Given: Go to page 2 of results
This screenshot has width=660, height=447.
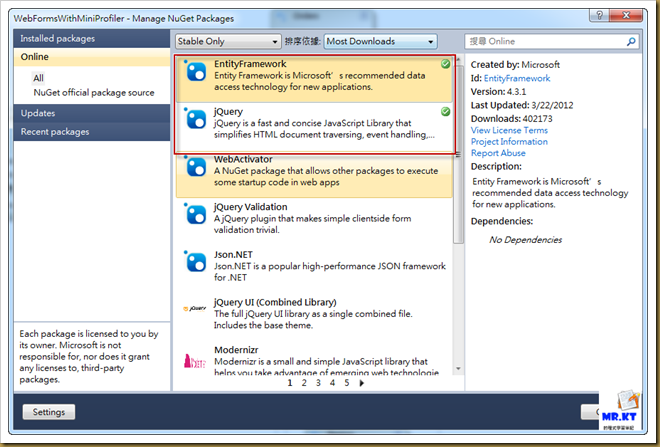Looking at the screenshot, I should point(304,383).
